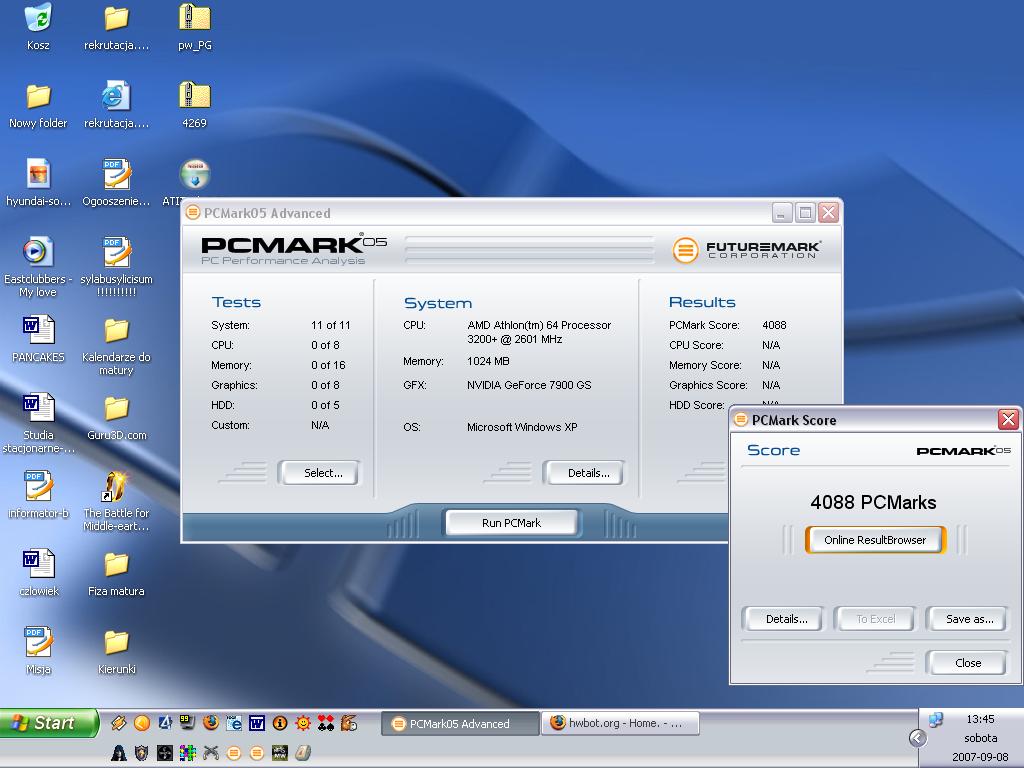This screenshot has width=1024, height=768.
Task: Click the '11 of 11' System tests value
Action: pos(330,325)
